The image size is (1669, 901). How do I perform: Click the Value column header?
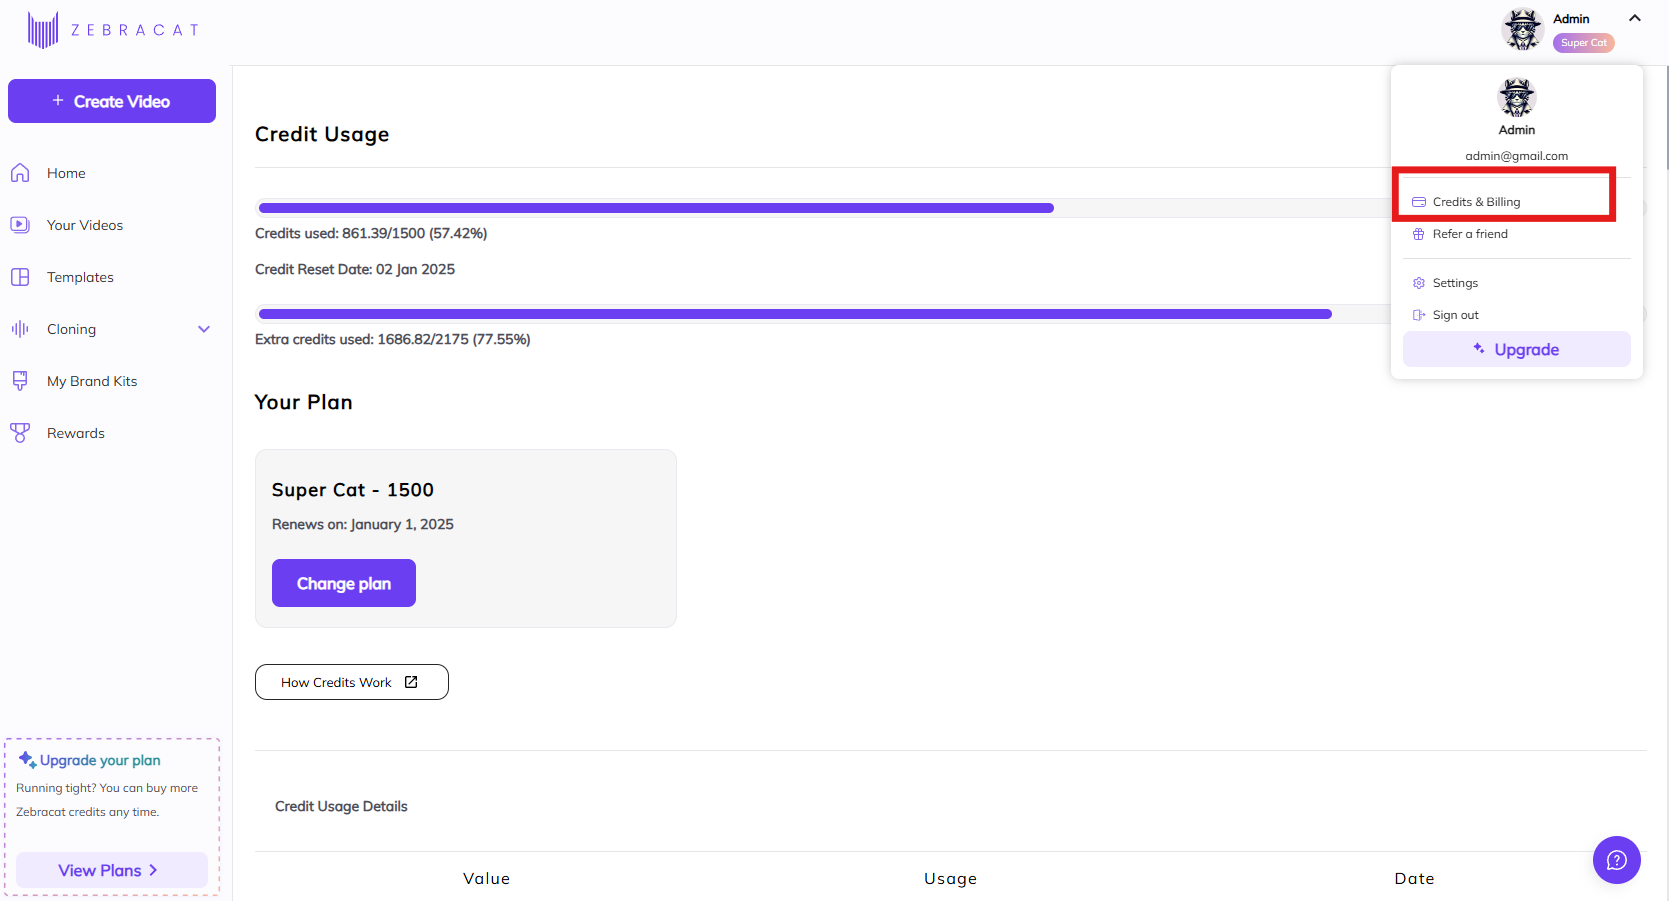487,878
